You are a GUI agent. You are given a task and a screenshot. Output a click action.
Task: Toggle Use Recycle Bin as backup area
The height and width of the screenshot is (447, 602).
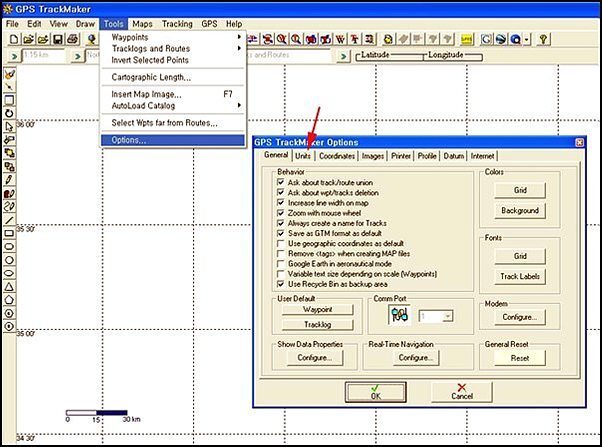pyautogui.click(x=281, y=284)
